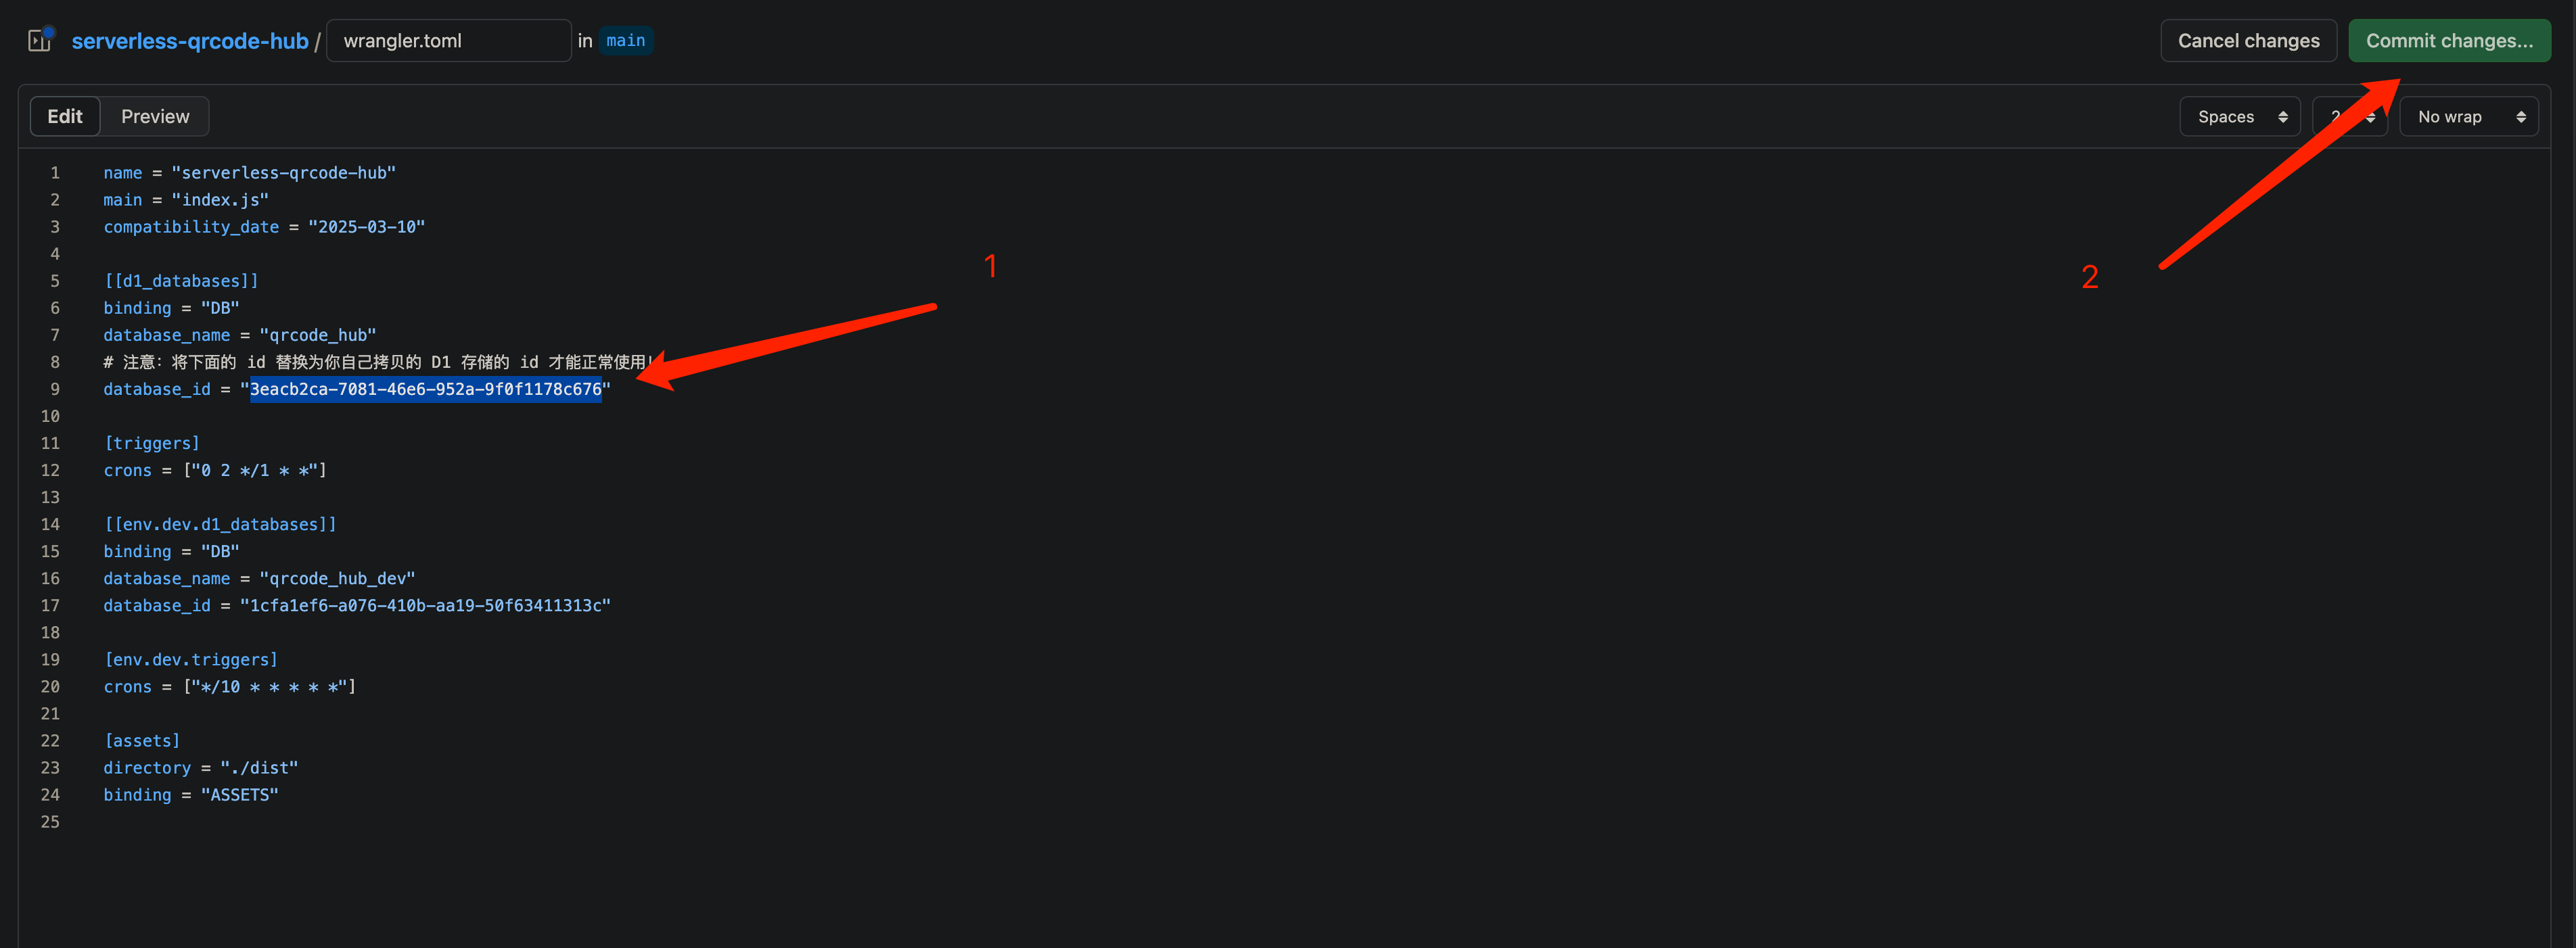Expand the file tree sidebar icon
The height and width of the screenshot is (948, 2576).
40,40
